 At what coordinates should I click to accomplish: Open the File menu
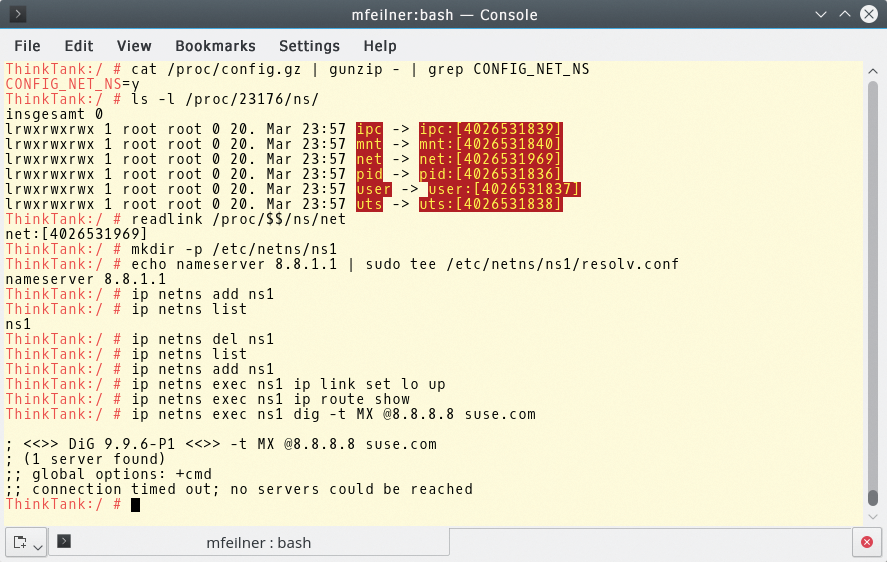27,46
